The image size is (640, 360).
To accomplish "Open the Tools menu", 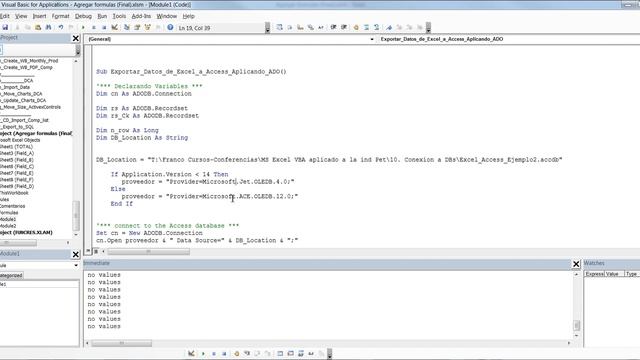I will pyautogui.click(x=119, y=16).
